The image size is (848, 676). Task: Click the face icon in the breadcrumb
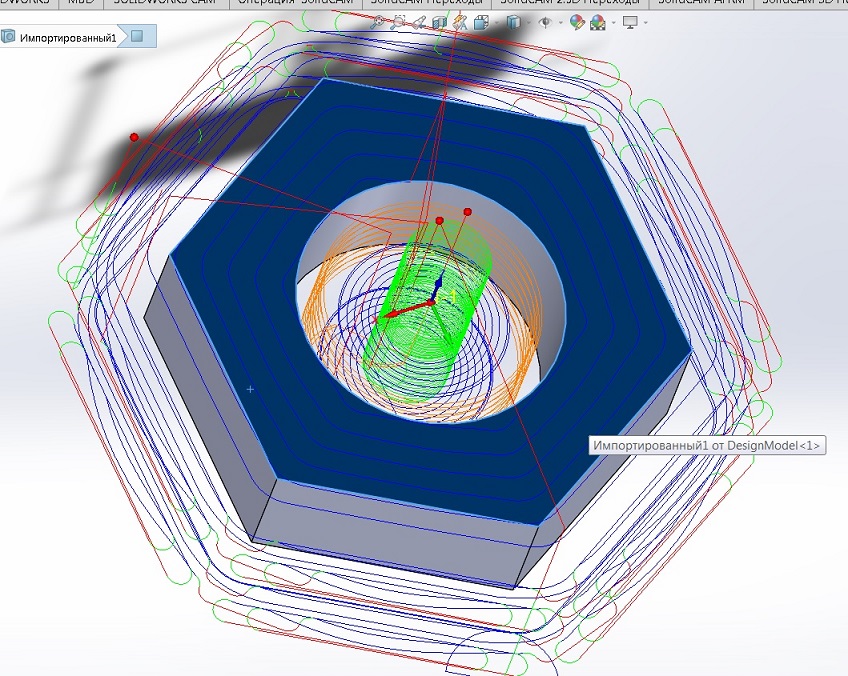tap(137, 36)
